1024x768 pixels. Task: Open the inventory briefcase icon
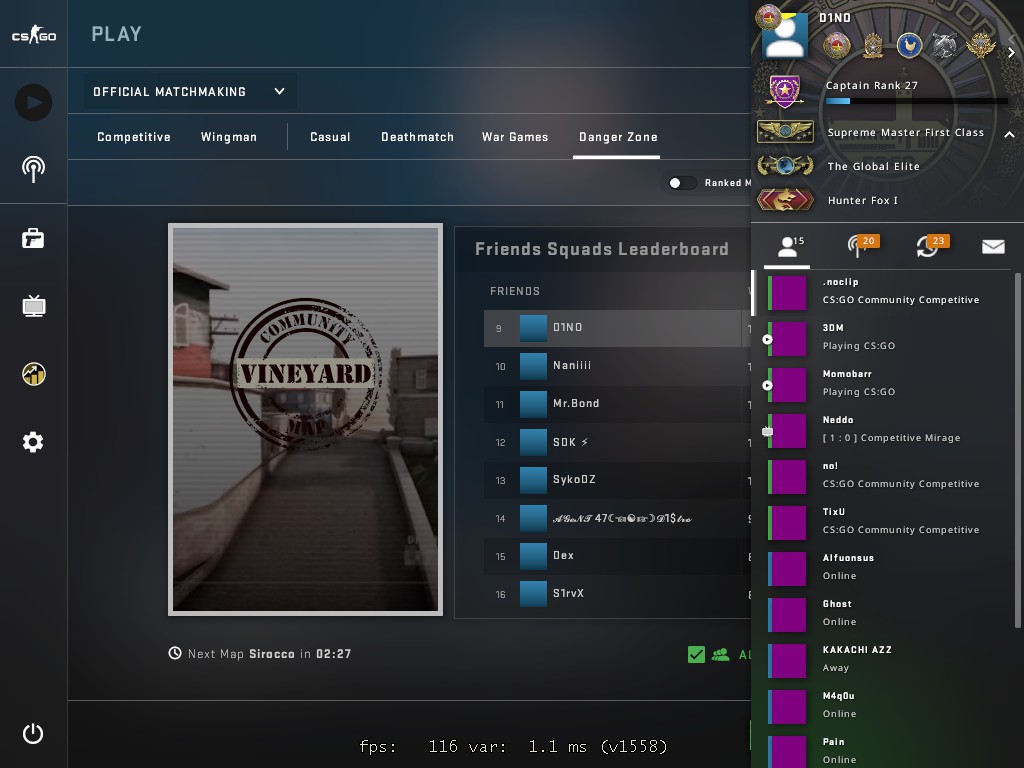point(33,238)
